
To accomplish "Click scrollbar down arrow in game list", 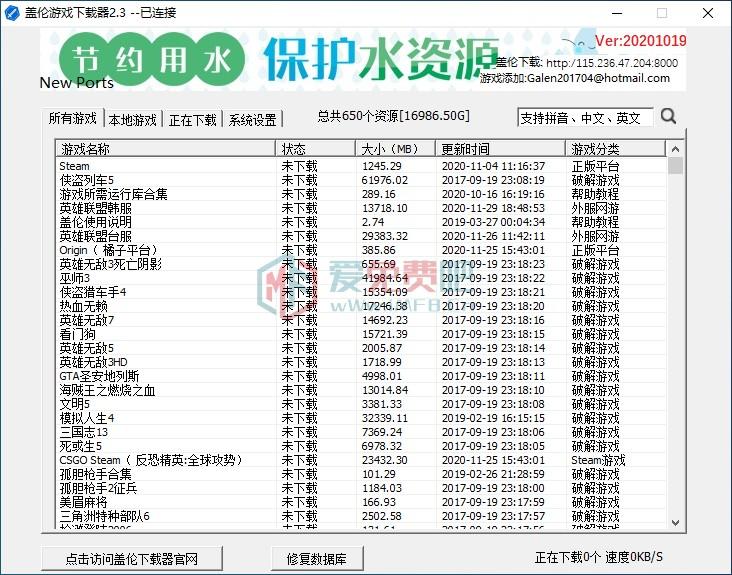I will coord(675,522).
